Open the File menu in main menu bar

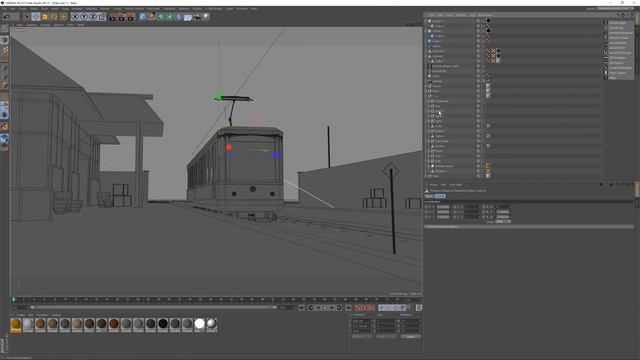4,9
